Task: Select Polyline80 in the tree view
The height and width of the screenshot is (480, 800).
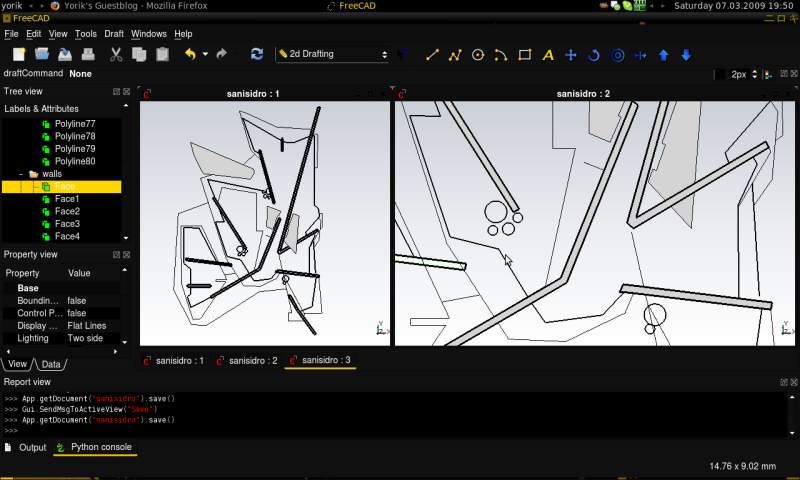Action: click(74, 161)
